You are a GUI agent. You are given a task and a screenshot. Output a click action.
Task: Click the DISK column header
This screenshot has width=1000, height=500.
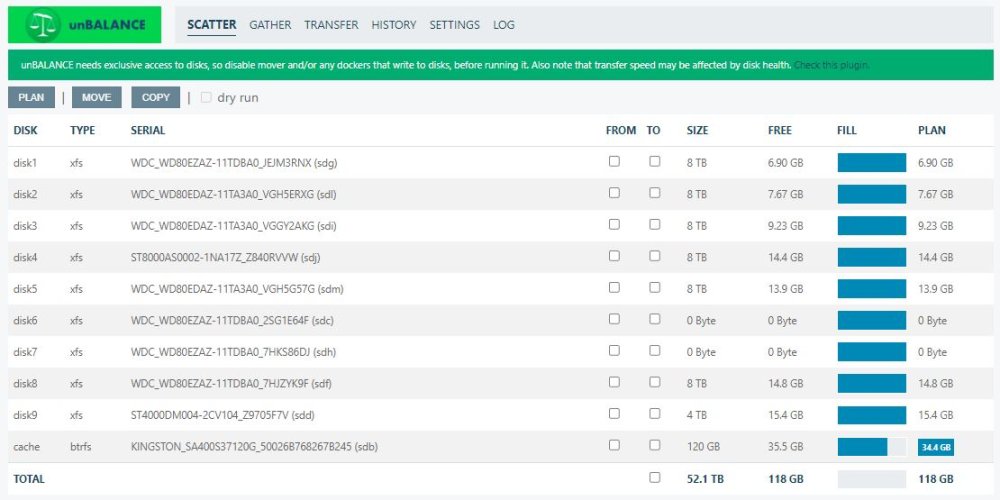26,130
